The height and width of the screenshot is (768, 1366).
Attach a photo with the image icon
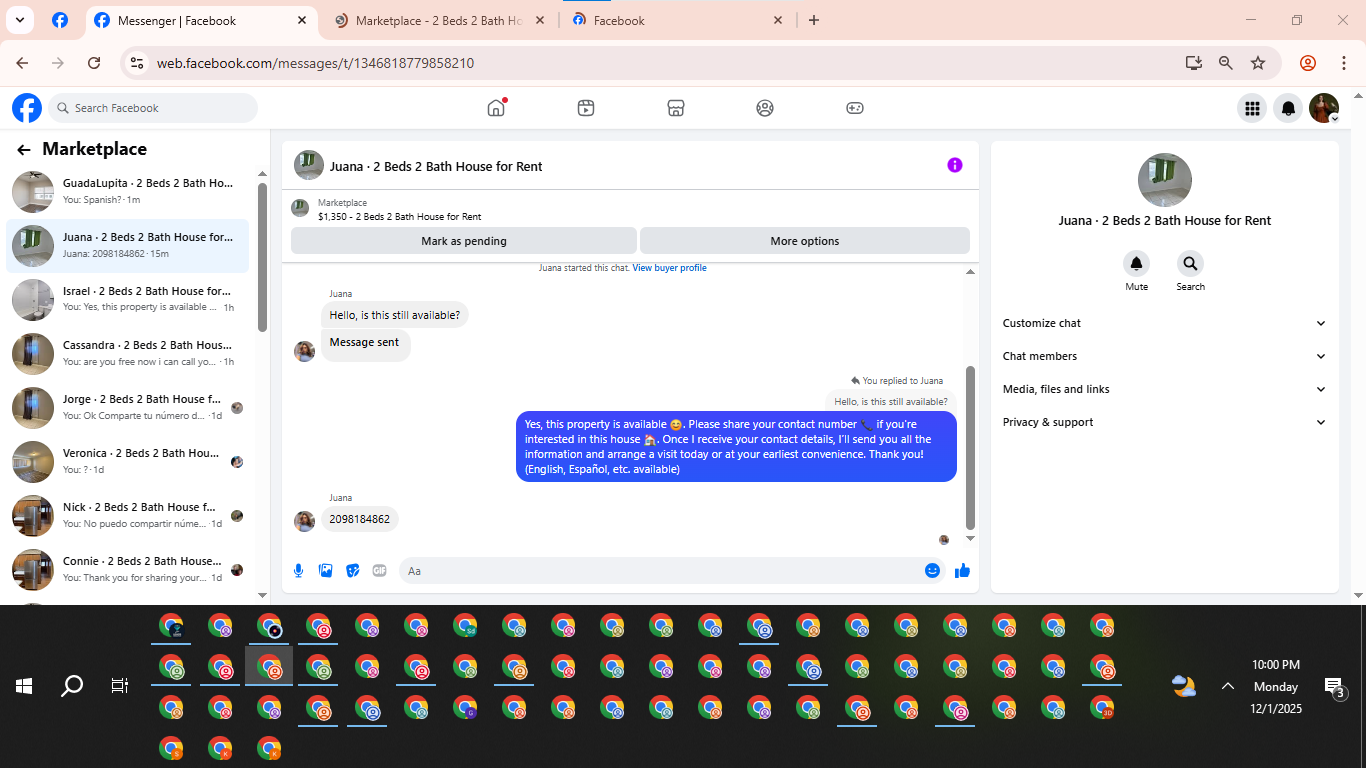(325, 570)
